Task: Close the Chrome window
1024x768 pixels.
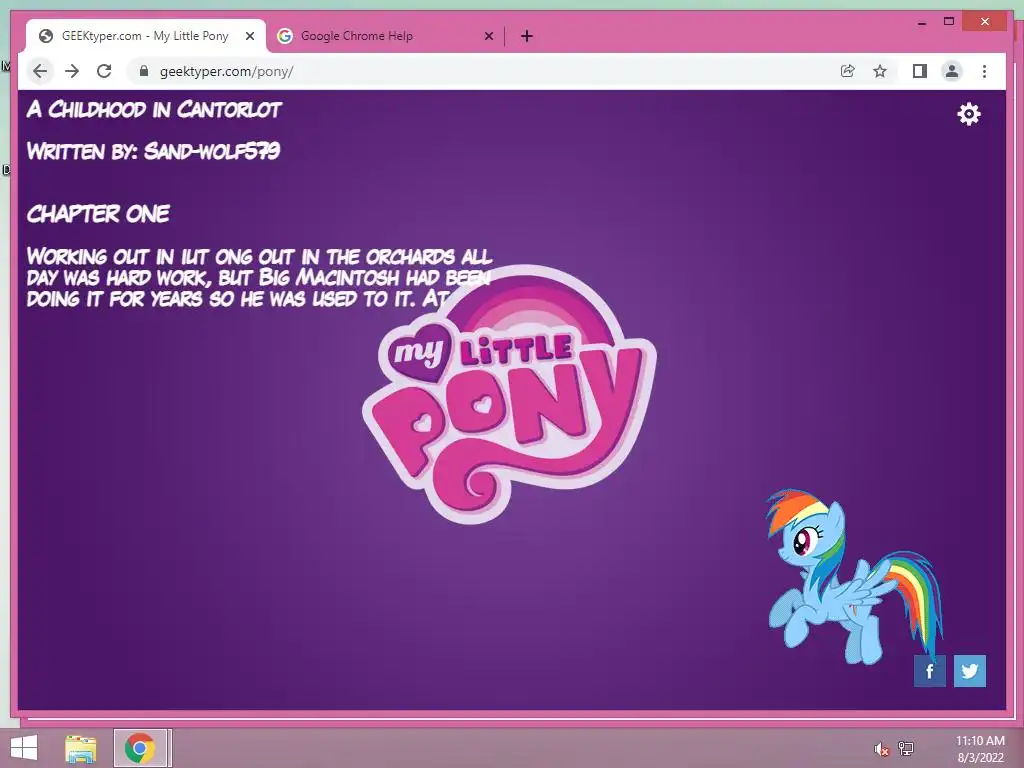Action: tap(985, 22)
